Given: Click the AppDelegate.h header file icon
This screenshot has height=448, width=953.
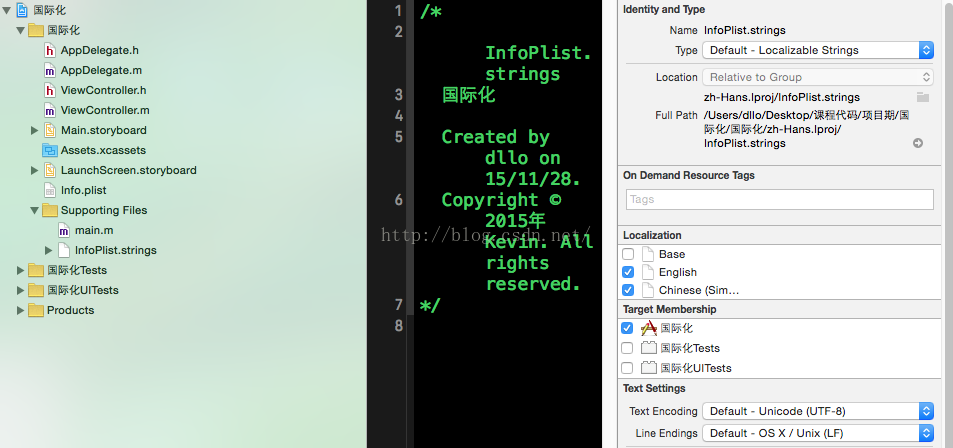Looking at the screenshot, I should (x=50, y=50).
